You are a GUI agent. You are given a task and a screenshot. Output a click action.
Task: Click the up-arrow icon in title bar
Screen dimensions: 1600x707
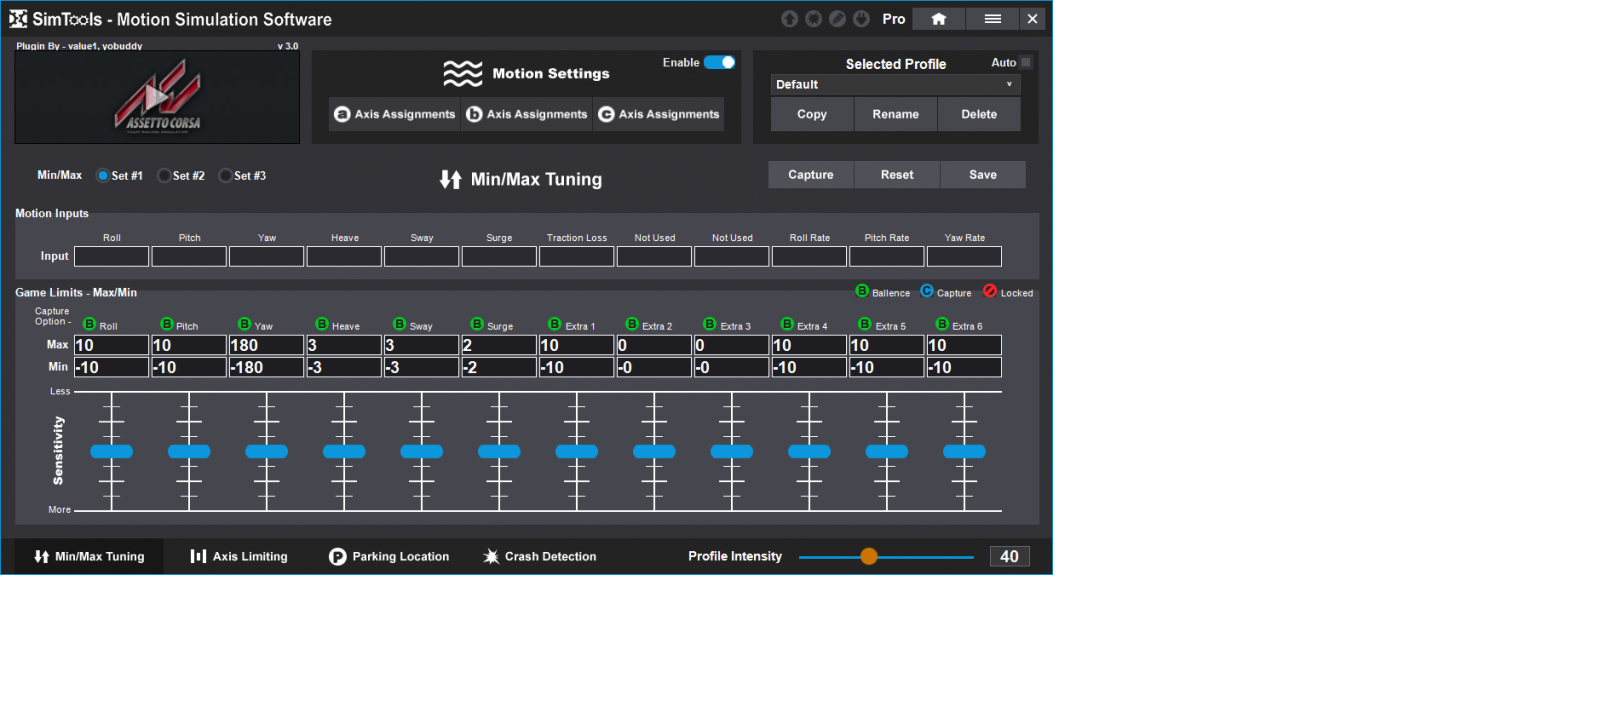789,19
